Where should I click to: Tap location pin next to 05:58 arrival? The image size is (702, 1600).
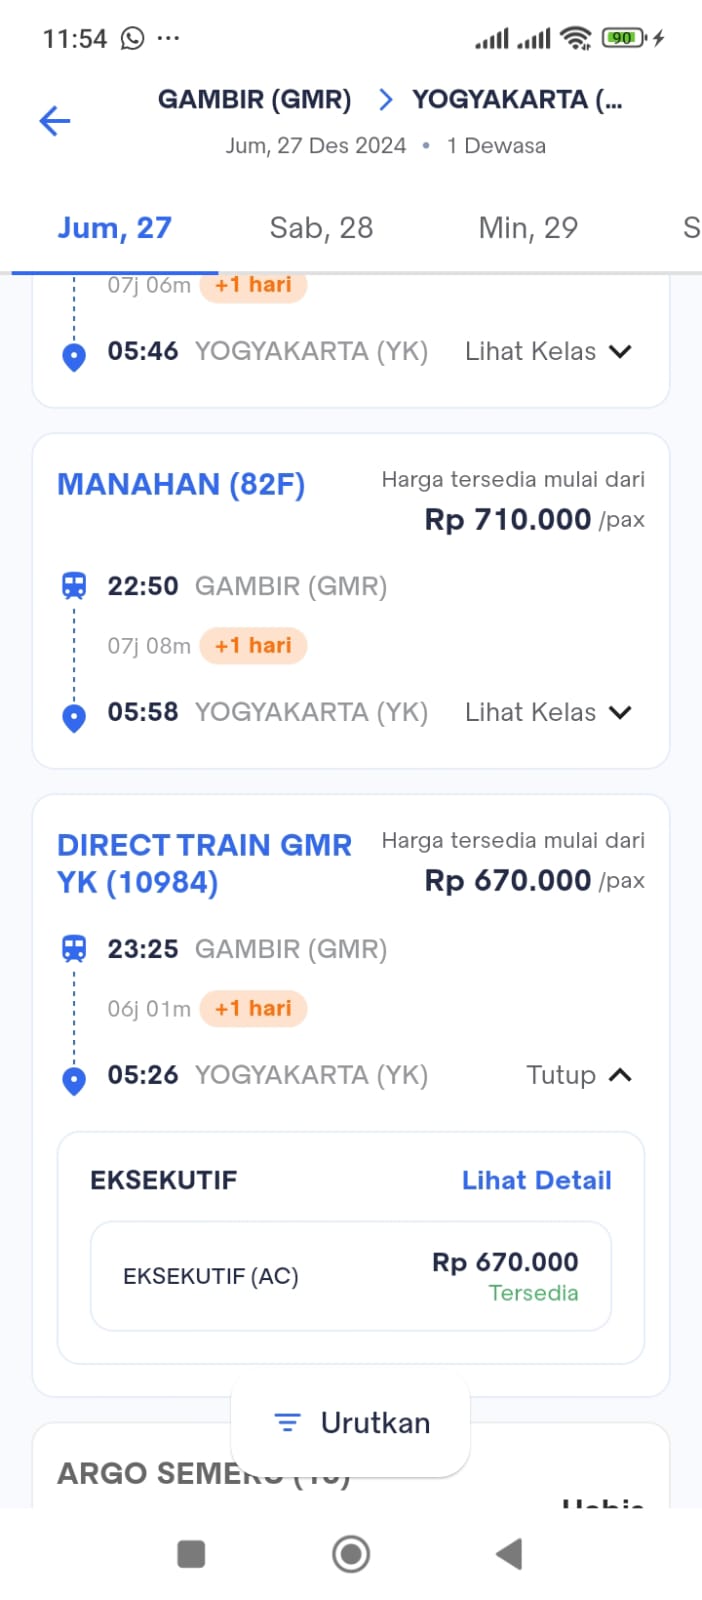(x=74, y=717)
